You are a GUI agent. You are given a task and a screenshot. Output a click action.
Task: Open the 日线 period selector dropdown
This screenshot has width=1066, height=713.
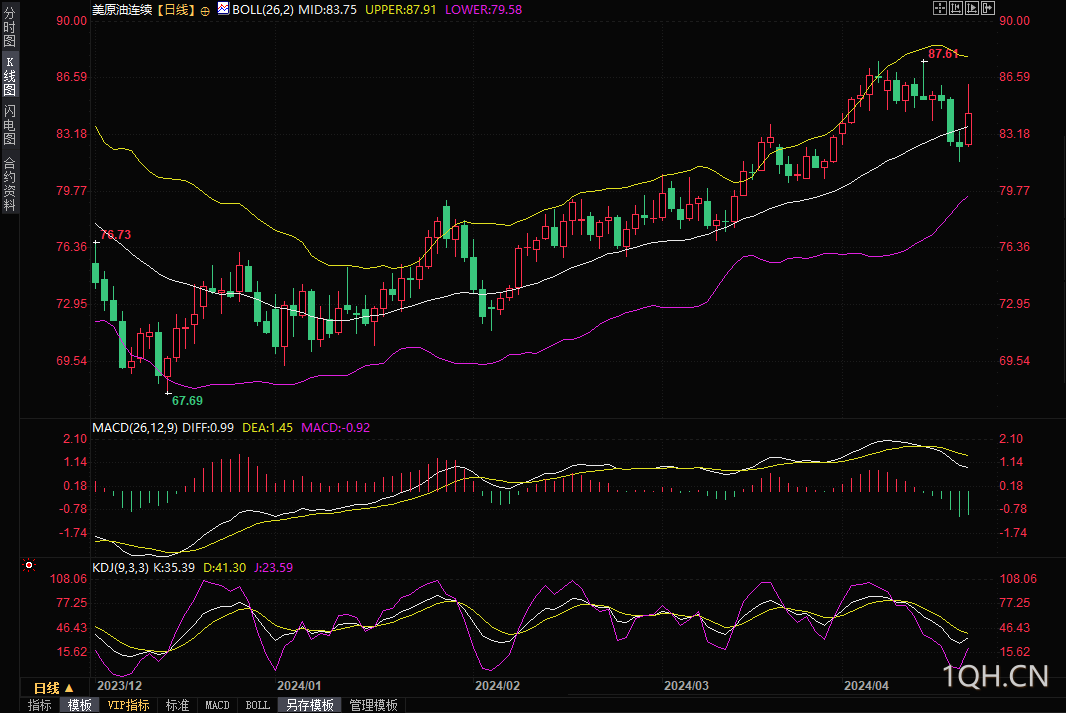coord(53,688)
